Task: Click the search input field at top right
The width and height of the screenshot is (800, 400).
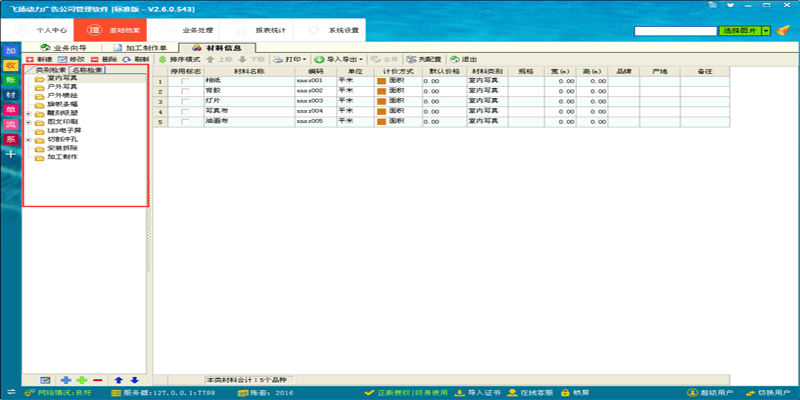Action: (x=675, y=31)
